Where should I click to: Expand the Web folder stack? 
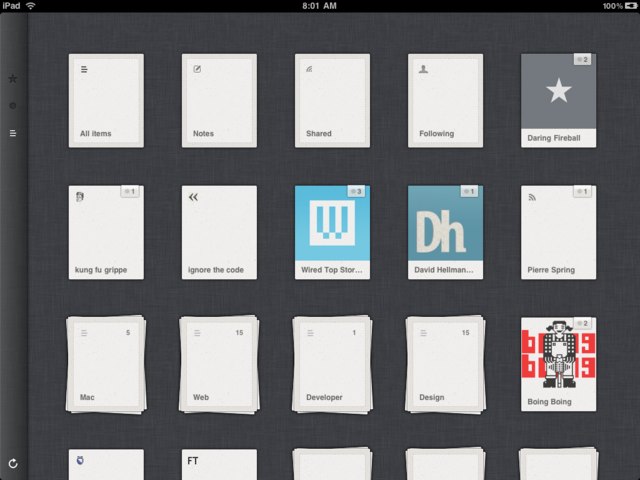tap(219, 364)
